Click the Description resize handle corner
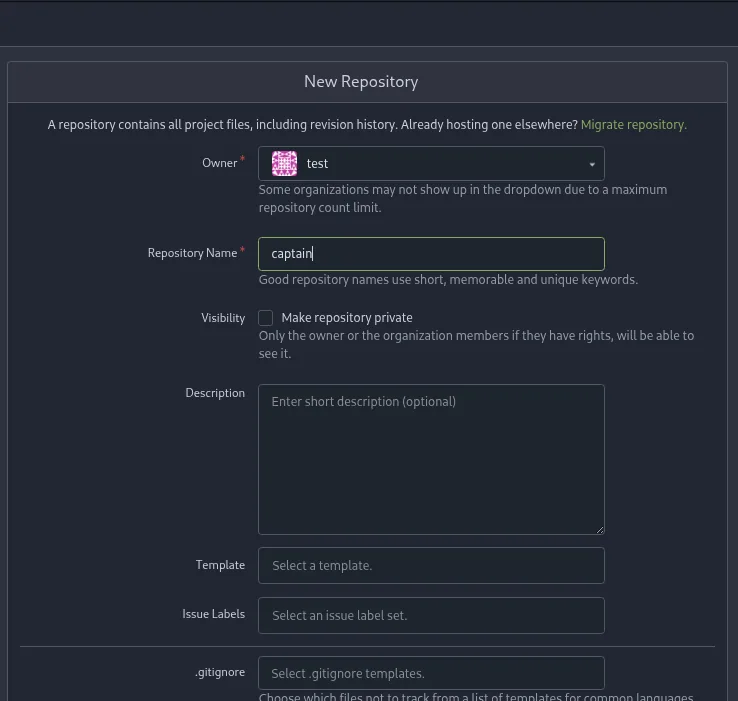 tap(600, 530)
